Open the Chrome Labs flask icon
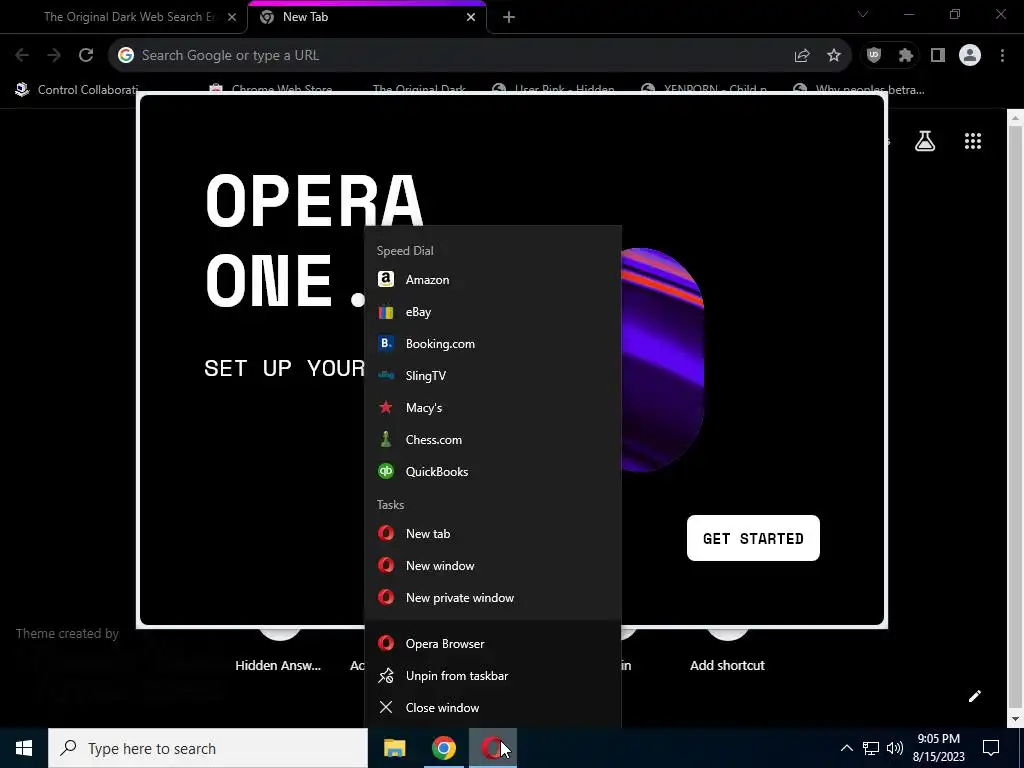The width and height of the screenshot is (1024, 768). [925, 141]
